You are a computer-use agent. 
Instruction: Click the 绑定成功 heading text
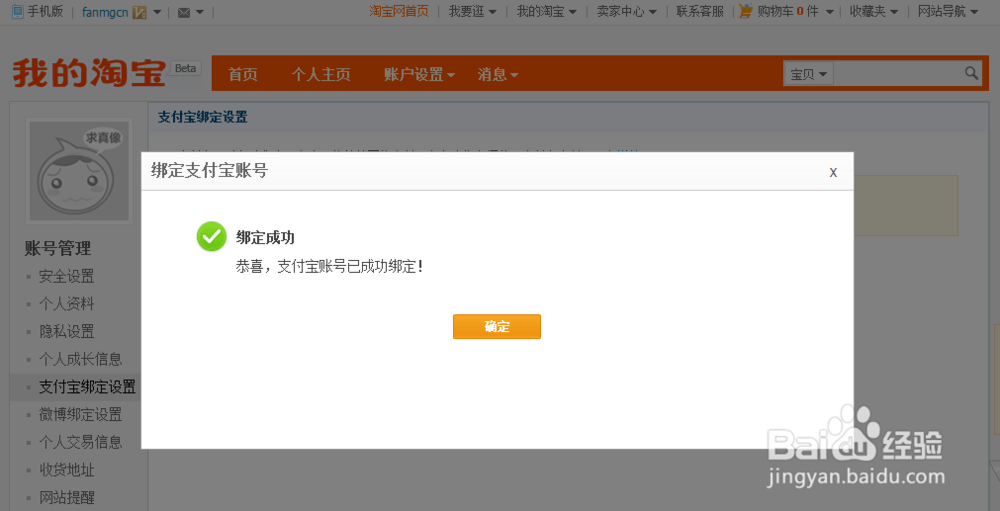[x=265, y=237]
